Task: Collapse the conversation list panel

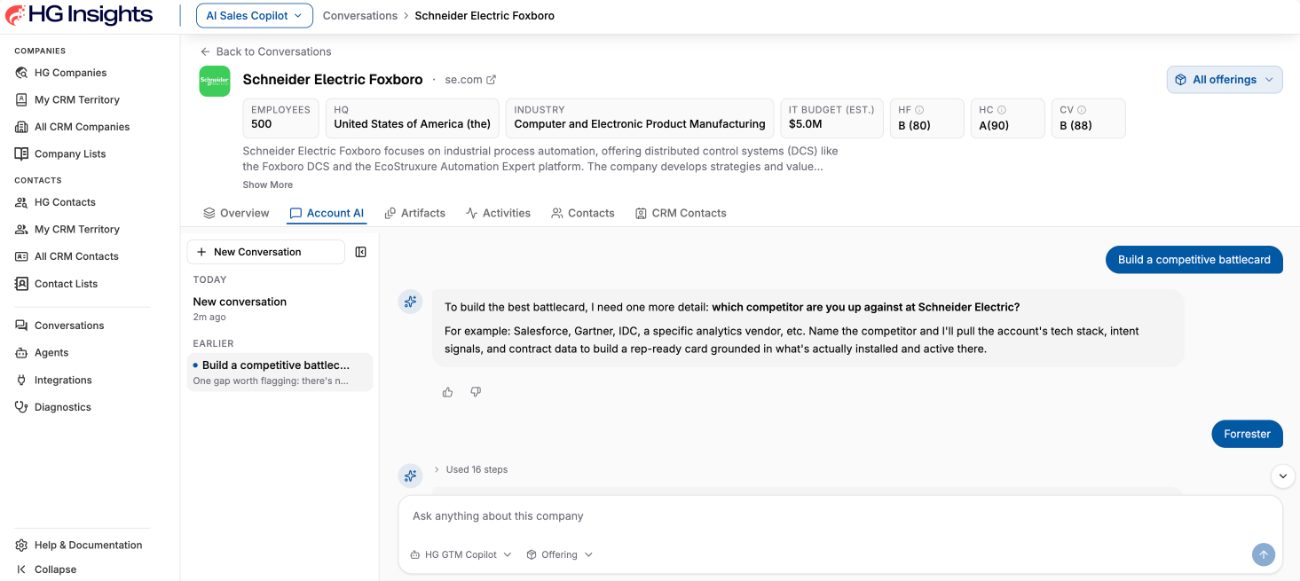Action: 361,252
